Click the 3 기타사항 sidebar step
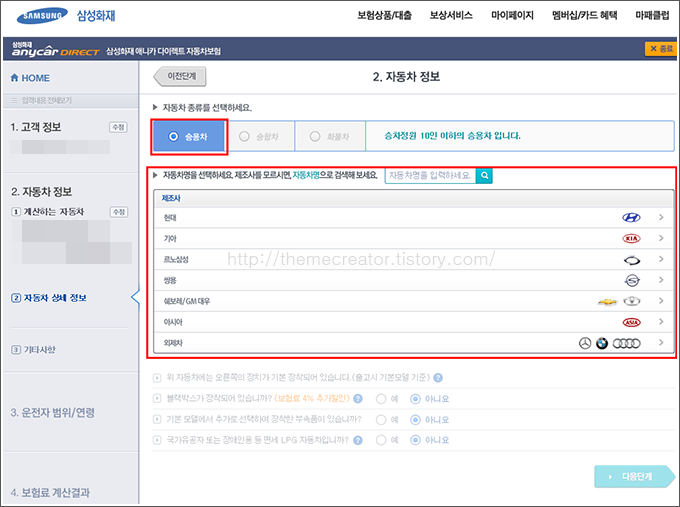Viewport: 680px width, 507px height. point(33,350)
